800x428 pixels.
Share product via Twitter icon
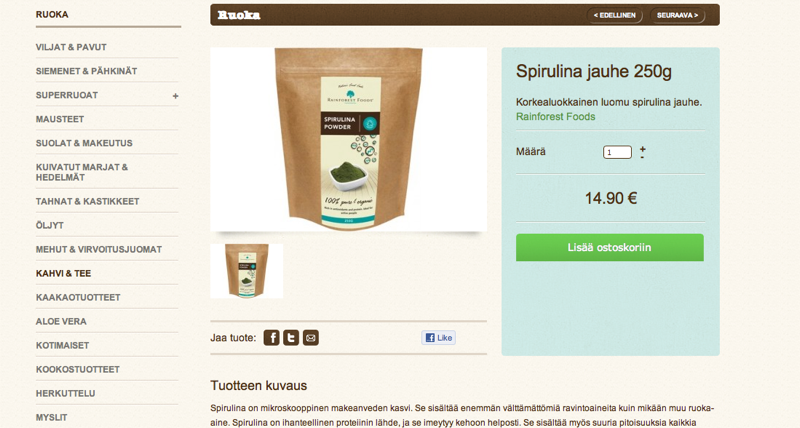click(291, 338)
